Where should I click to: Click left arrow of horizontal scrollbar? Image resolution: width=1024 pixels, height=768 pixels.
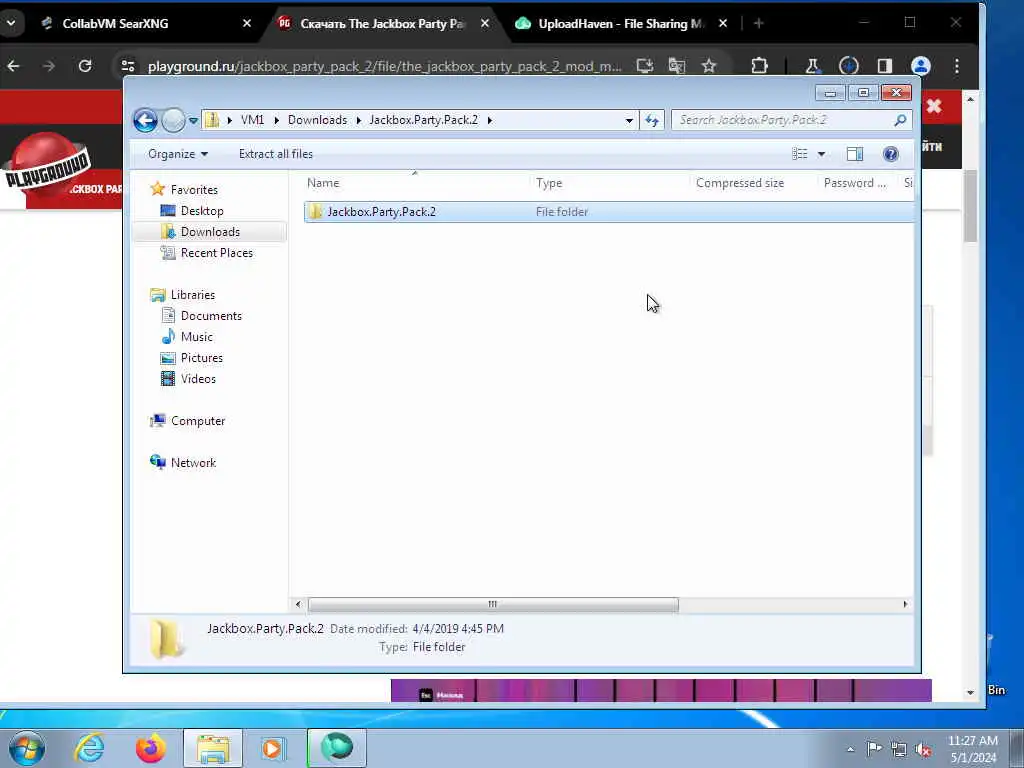[298, 605]
